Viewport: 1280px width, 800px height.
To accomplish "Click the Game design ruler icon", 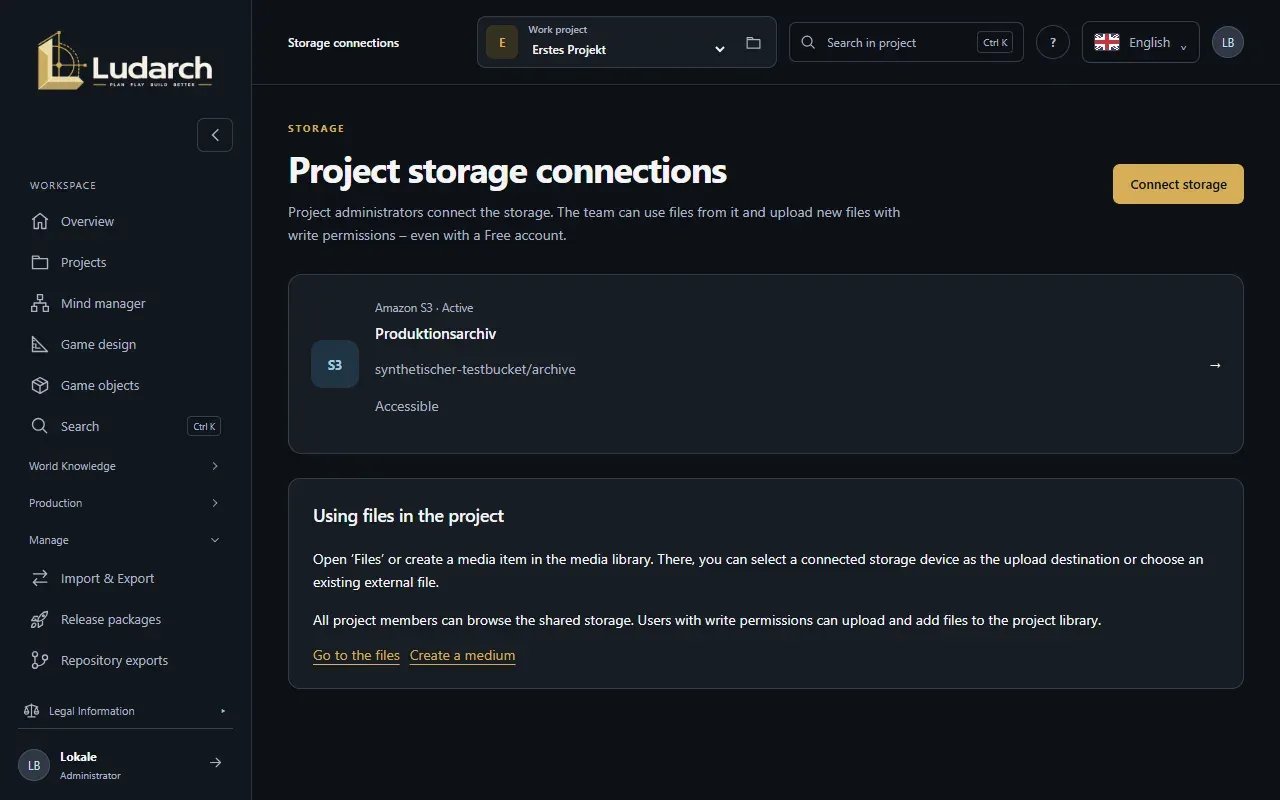I will pos(40,344).
